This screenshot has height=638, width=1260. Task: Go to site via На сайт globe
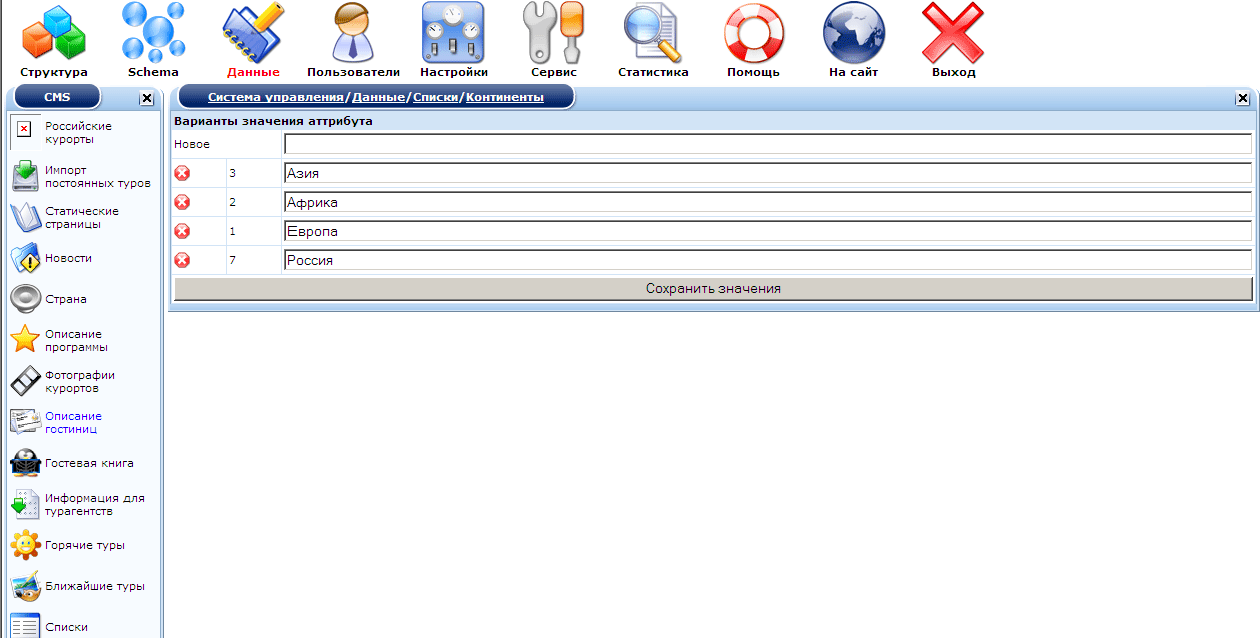(853, 33)
